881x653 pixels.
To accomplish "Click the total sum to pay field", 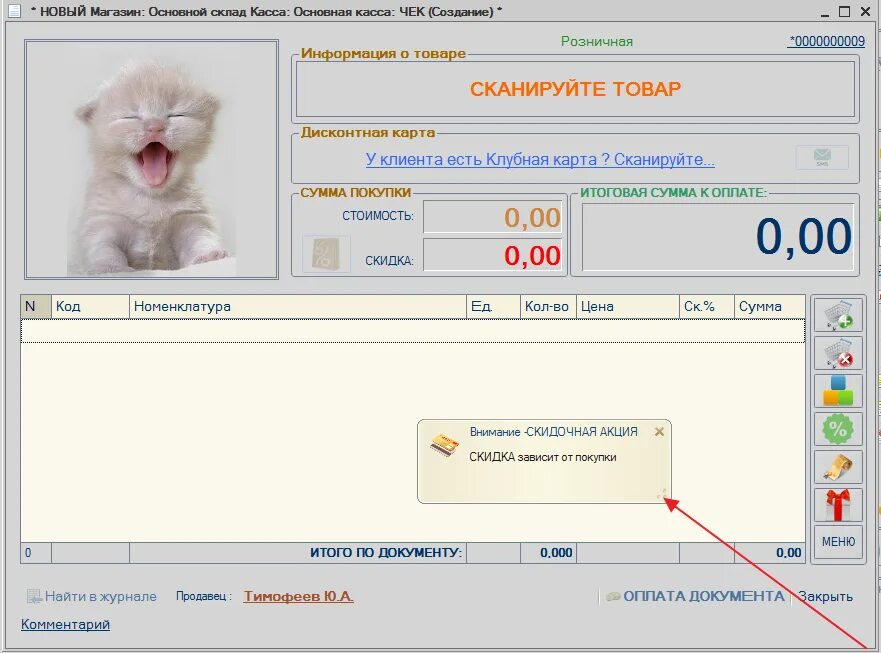I will coord(717,237).
